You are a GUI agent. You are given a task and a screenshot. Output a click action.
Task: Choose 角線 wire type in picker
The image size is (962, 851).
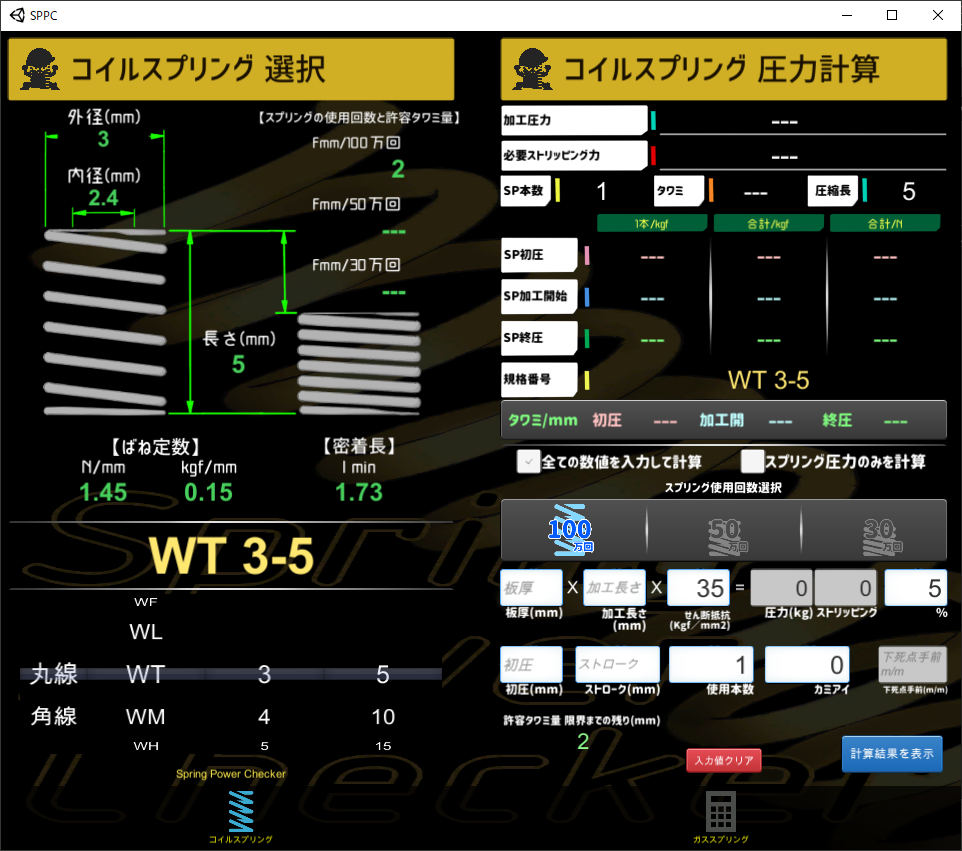54,716
